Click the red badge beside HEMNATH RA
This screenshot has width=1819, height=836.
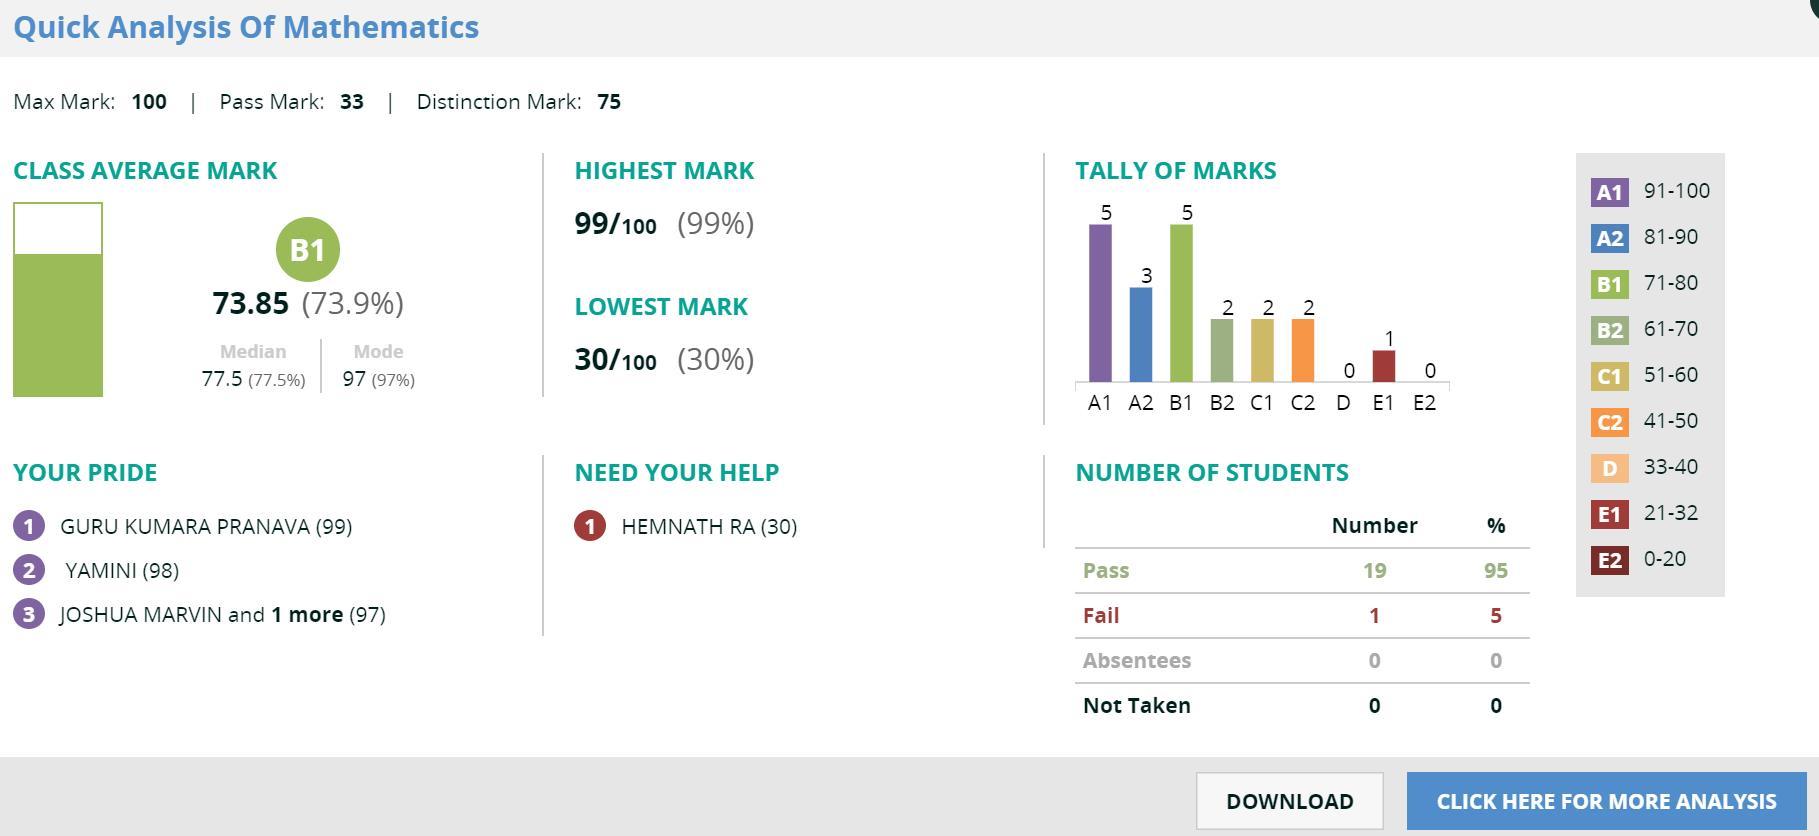pos(590,526)
